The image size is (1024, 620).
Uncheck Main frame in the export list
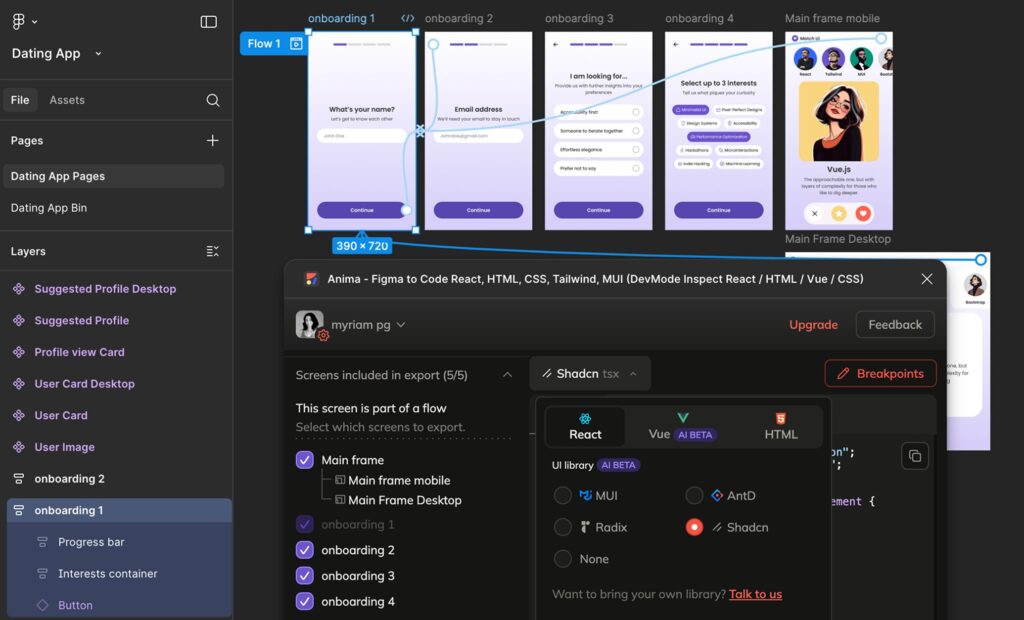[x=305, y=459]
